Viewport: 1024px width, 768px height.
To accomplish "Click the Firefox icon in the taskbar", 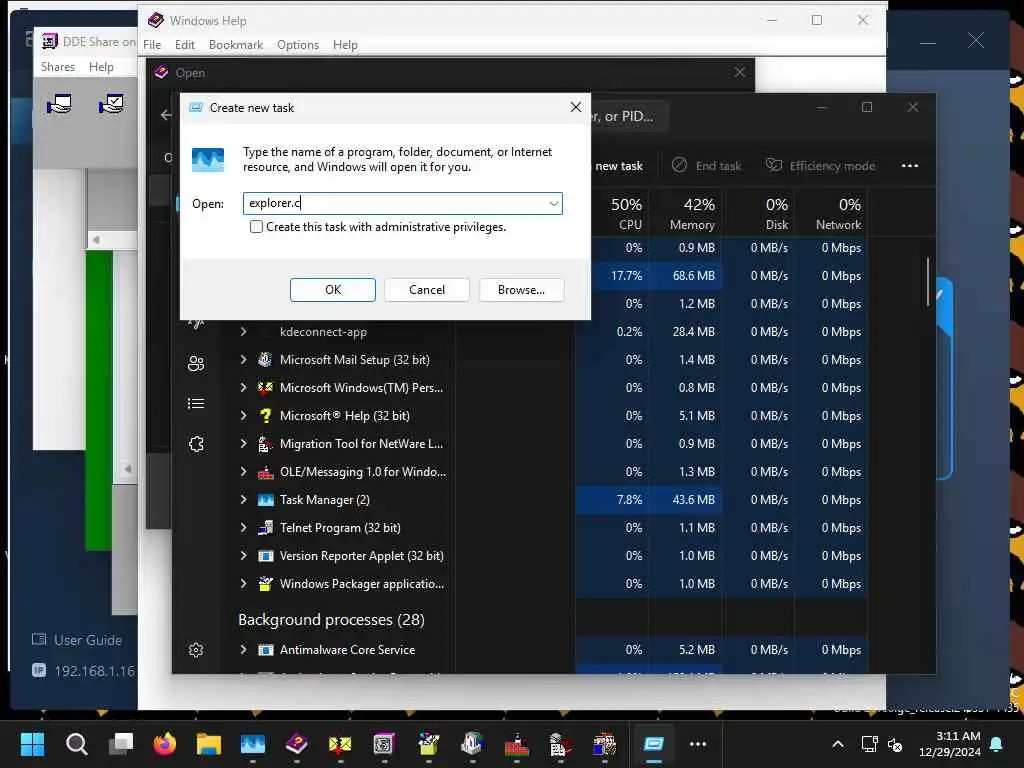I will point(165,744).
